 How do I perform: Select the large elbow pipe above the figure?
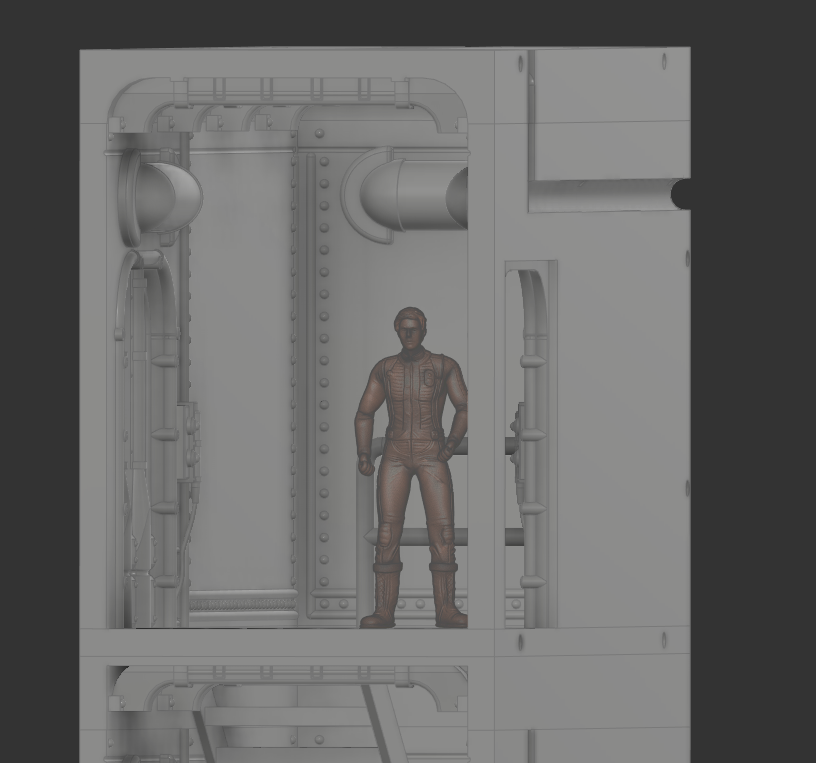405,195
